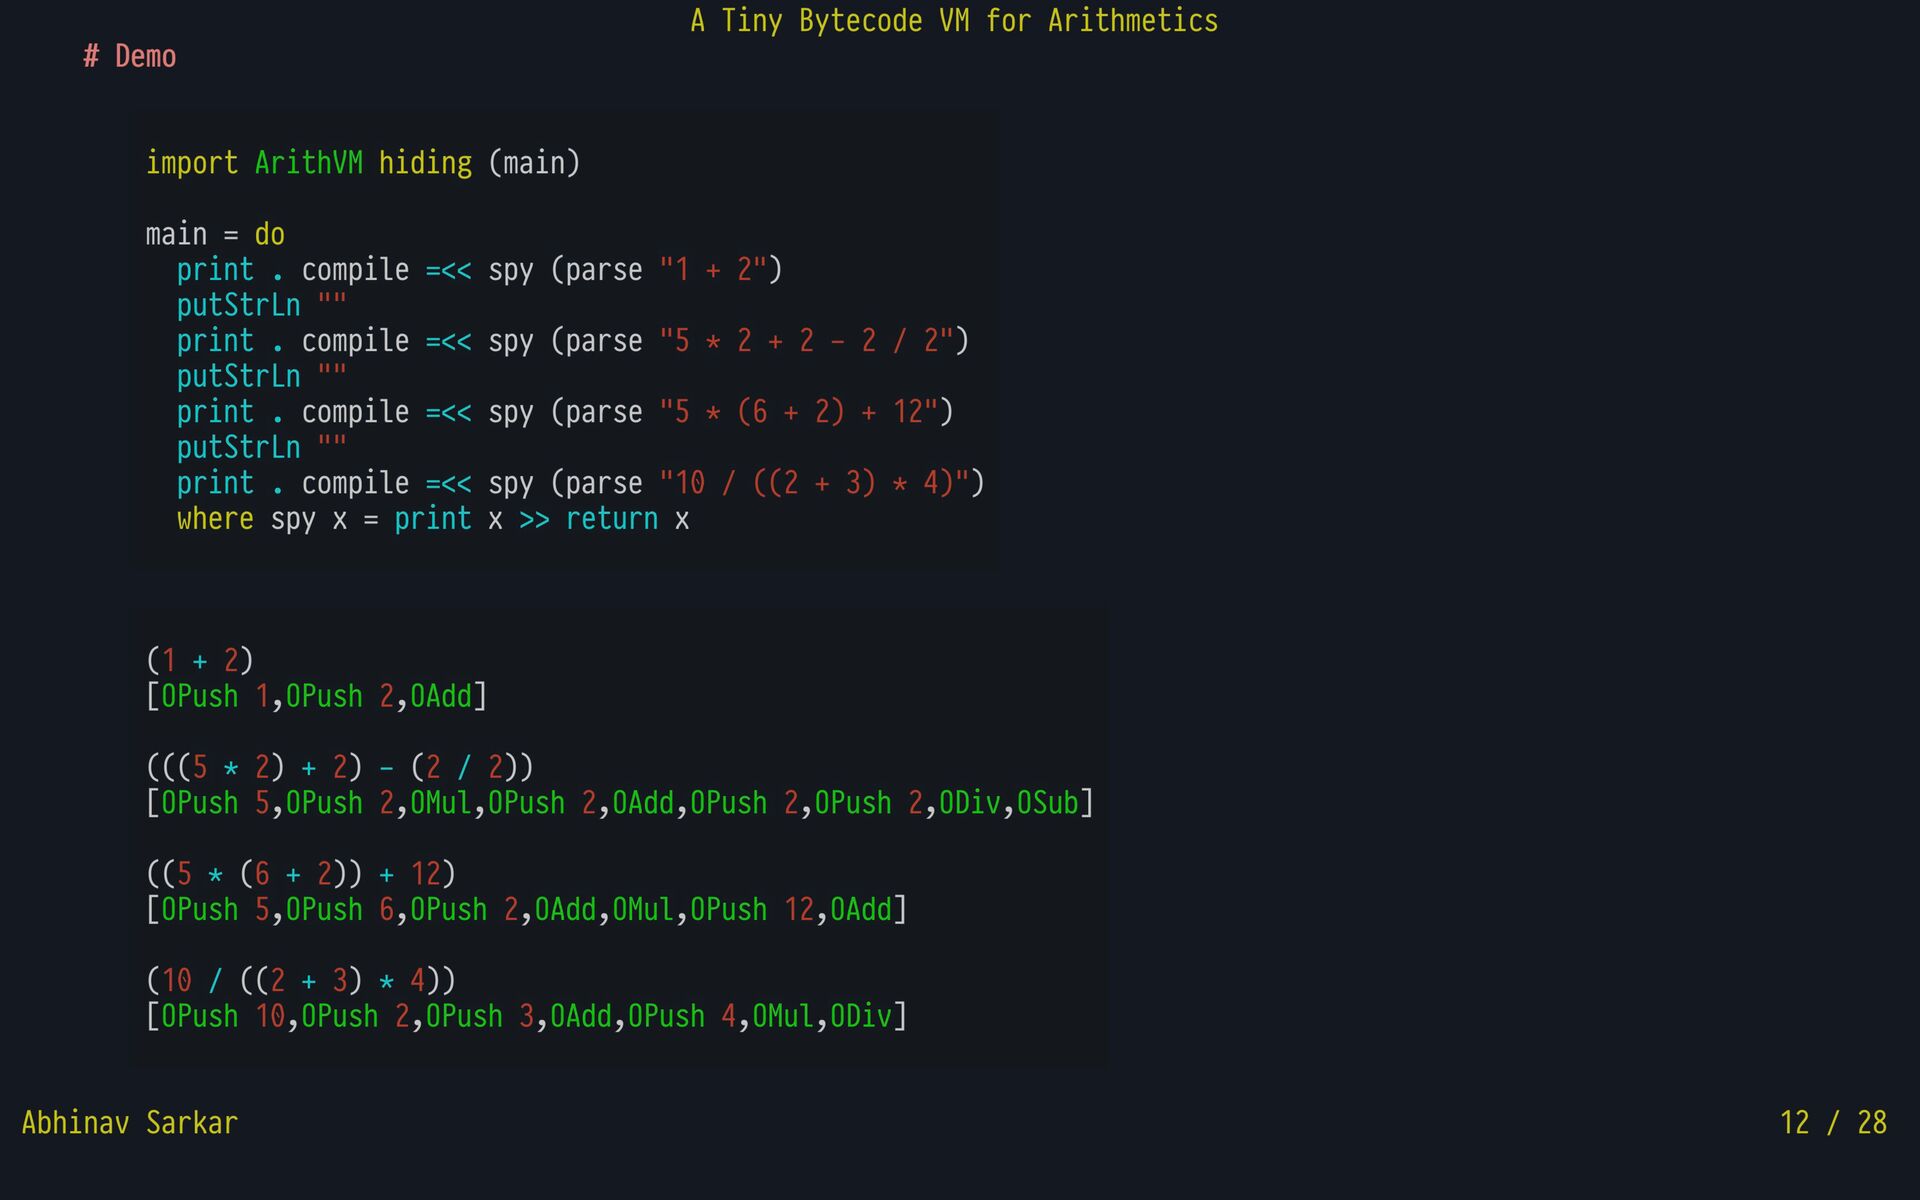Click the output line '(1 + 2)'
This screenshot has height=1200, width=1920.
coord(200,661)
